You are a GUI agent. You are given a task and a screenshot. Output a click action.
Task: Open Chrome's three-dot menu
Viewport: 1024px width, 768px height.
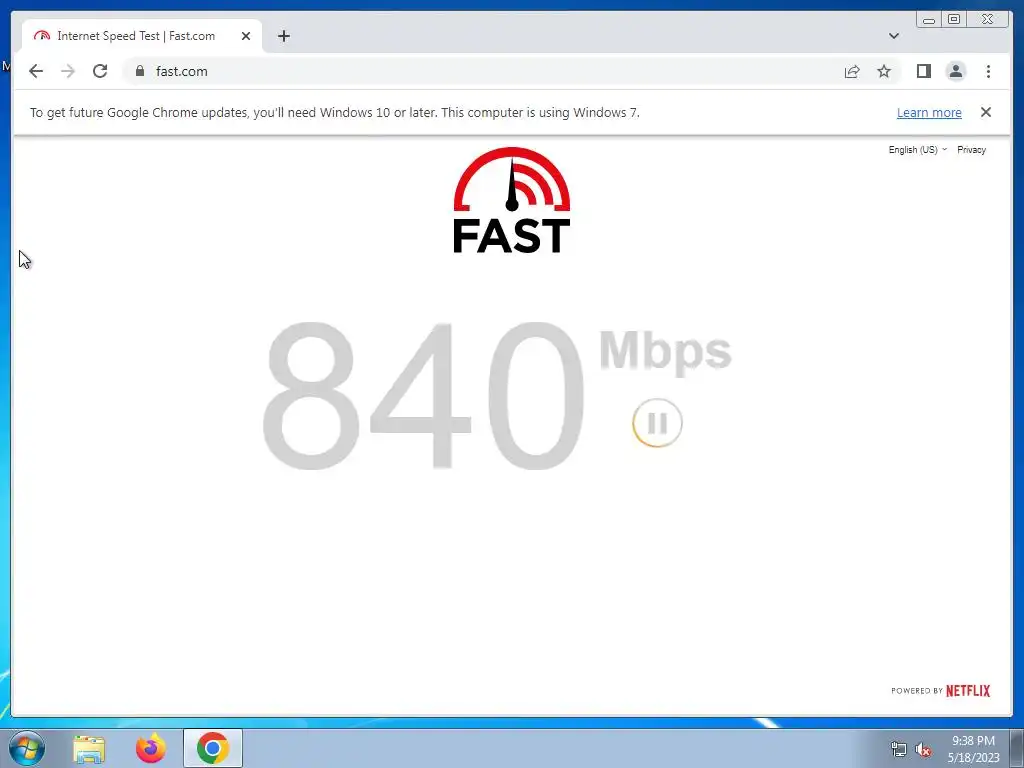tap(988, 71)
